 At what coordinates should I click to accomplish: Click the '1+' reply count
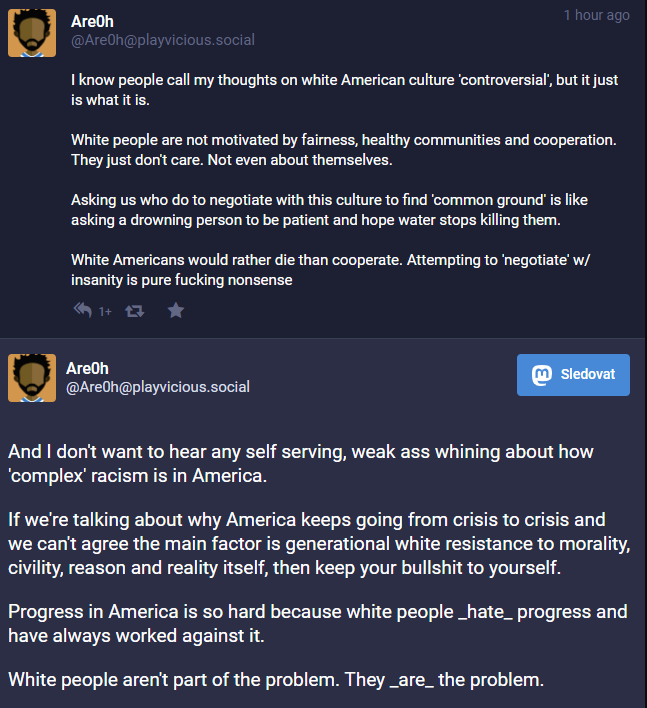pyautogui.click(x=105, y=312)
